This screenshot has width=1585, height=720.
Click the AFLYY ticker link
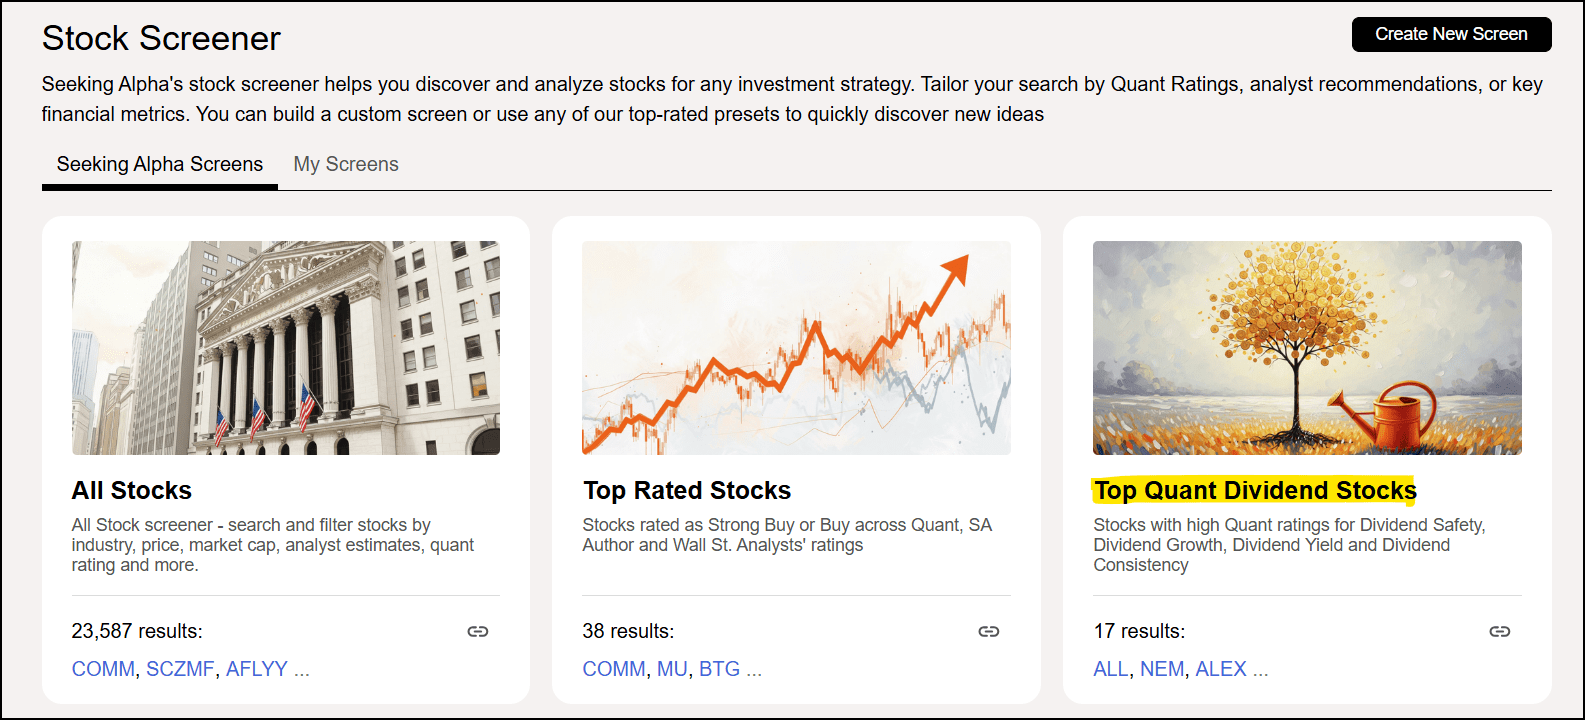pyautogui.click(x=257, y=669)
